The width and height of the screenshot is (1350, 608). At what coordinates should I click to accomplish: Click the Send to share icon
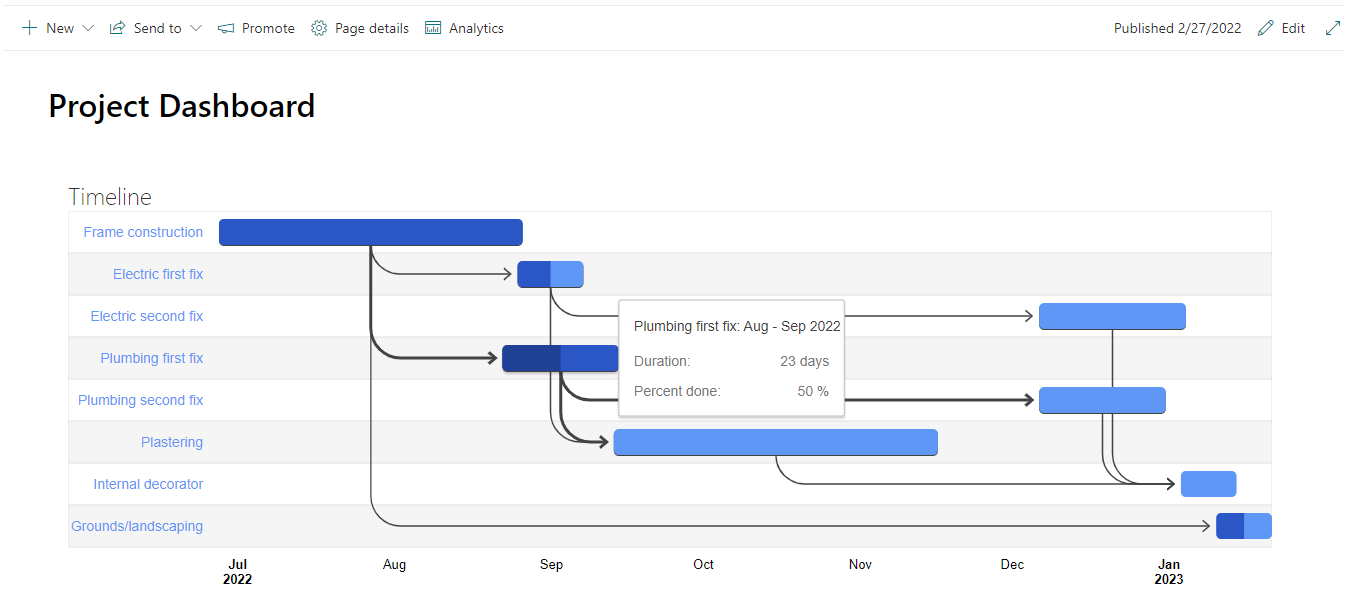(x=117, y=28)
